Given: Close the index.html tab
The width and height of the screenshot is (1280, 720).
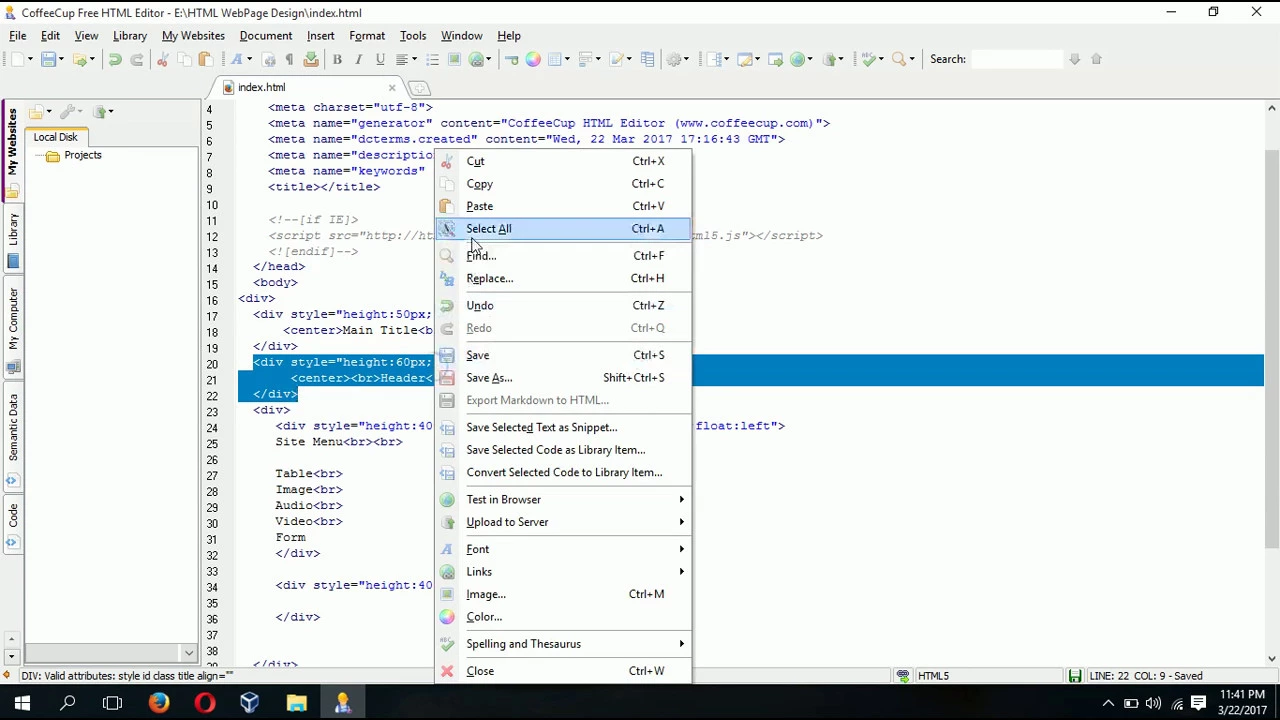Looking at the screenshot, I should tap(392, 87).
